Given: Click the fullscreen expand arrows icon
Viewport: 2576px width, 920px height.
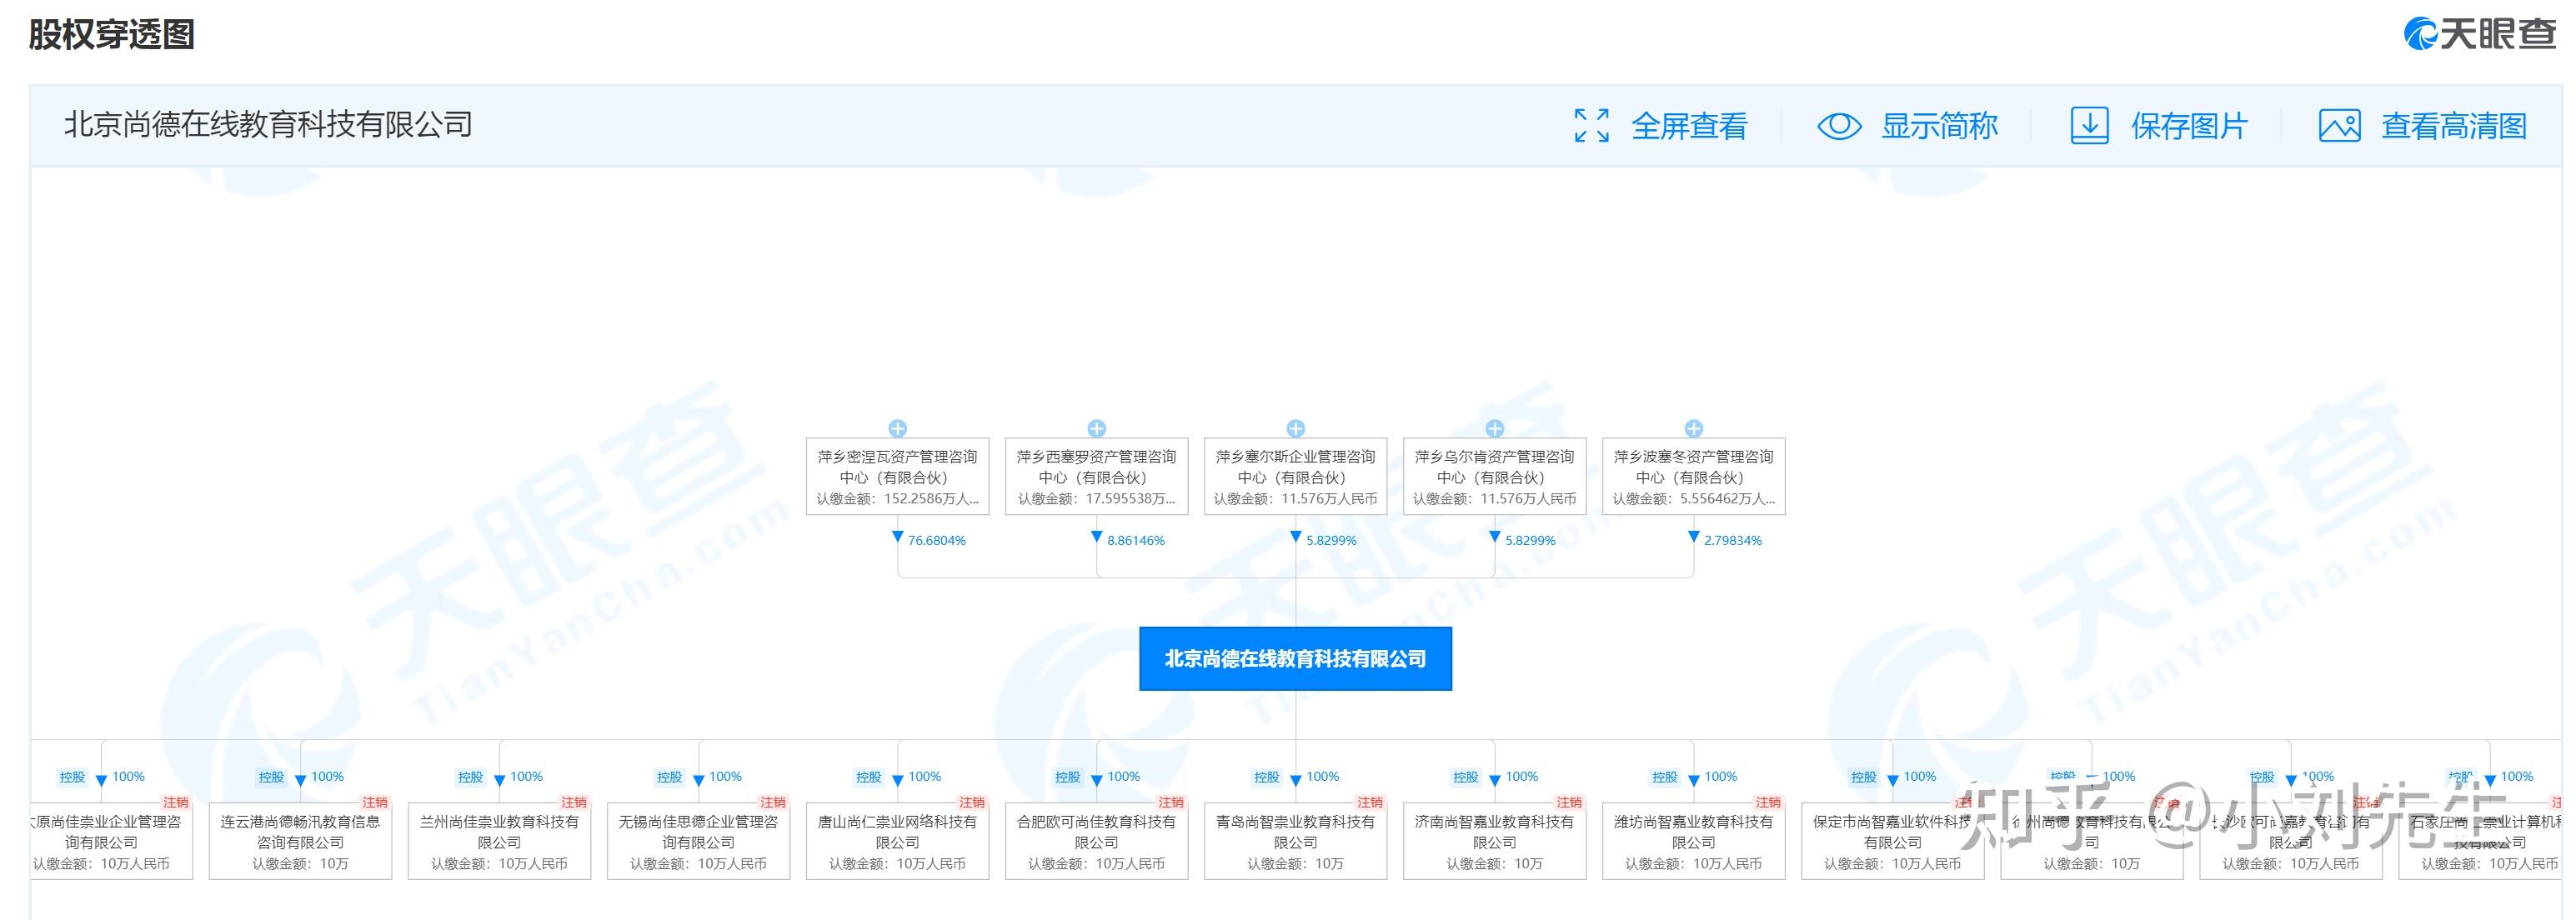Looking at the screenshot, I should click(x=1591, y=126).
